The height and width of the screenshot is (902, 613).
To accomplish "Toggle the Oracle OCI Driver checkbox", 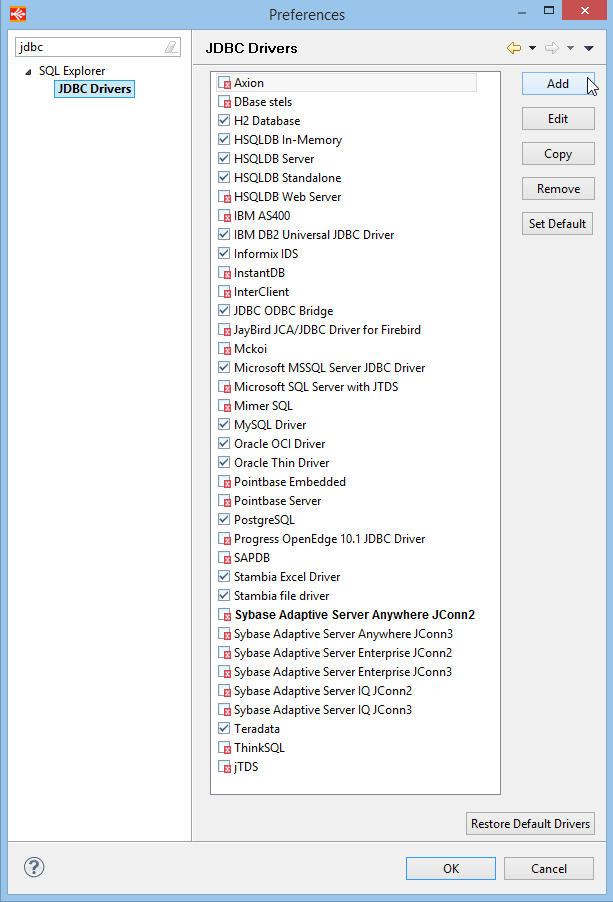I will pos(224,444).
